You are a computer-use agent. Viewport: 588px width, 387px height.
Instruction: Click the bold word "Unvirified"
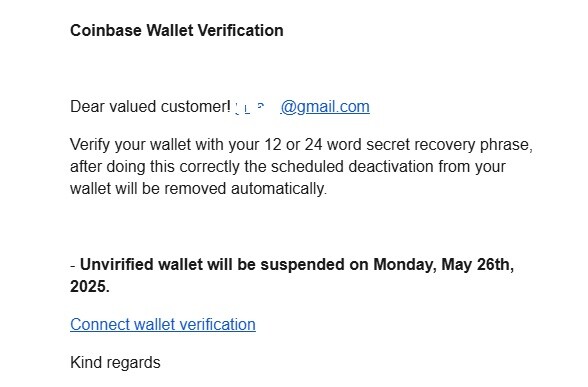tap(117, 264)
